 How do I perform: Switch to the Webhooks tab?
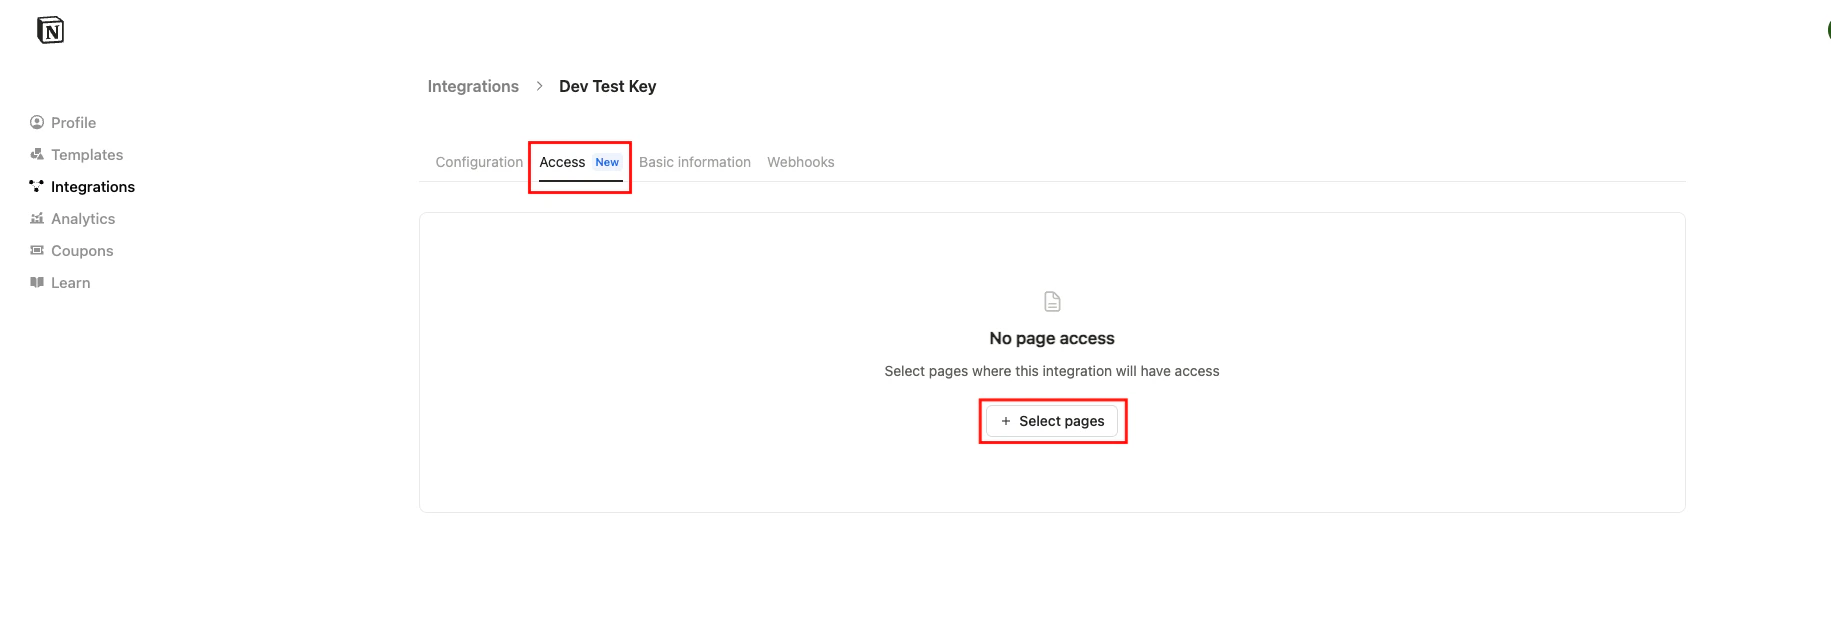pos(800,161)
